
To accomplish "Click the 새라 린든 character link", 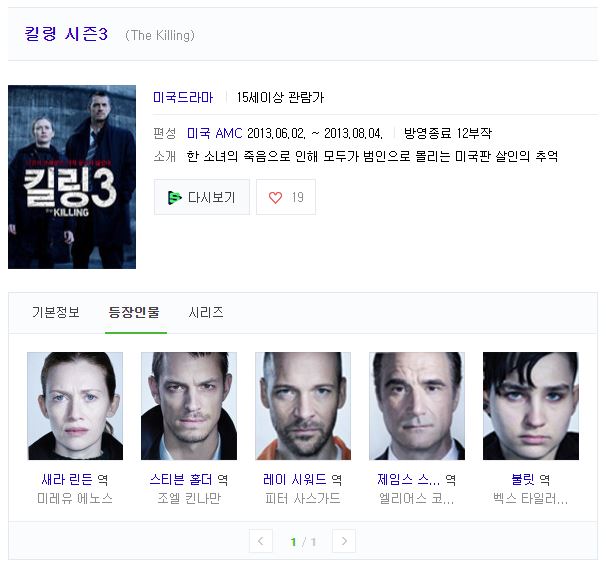I will click(x=67, y=480).
